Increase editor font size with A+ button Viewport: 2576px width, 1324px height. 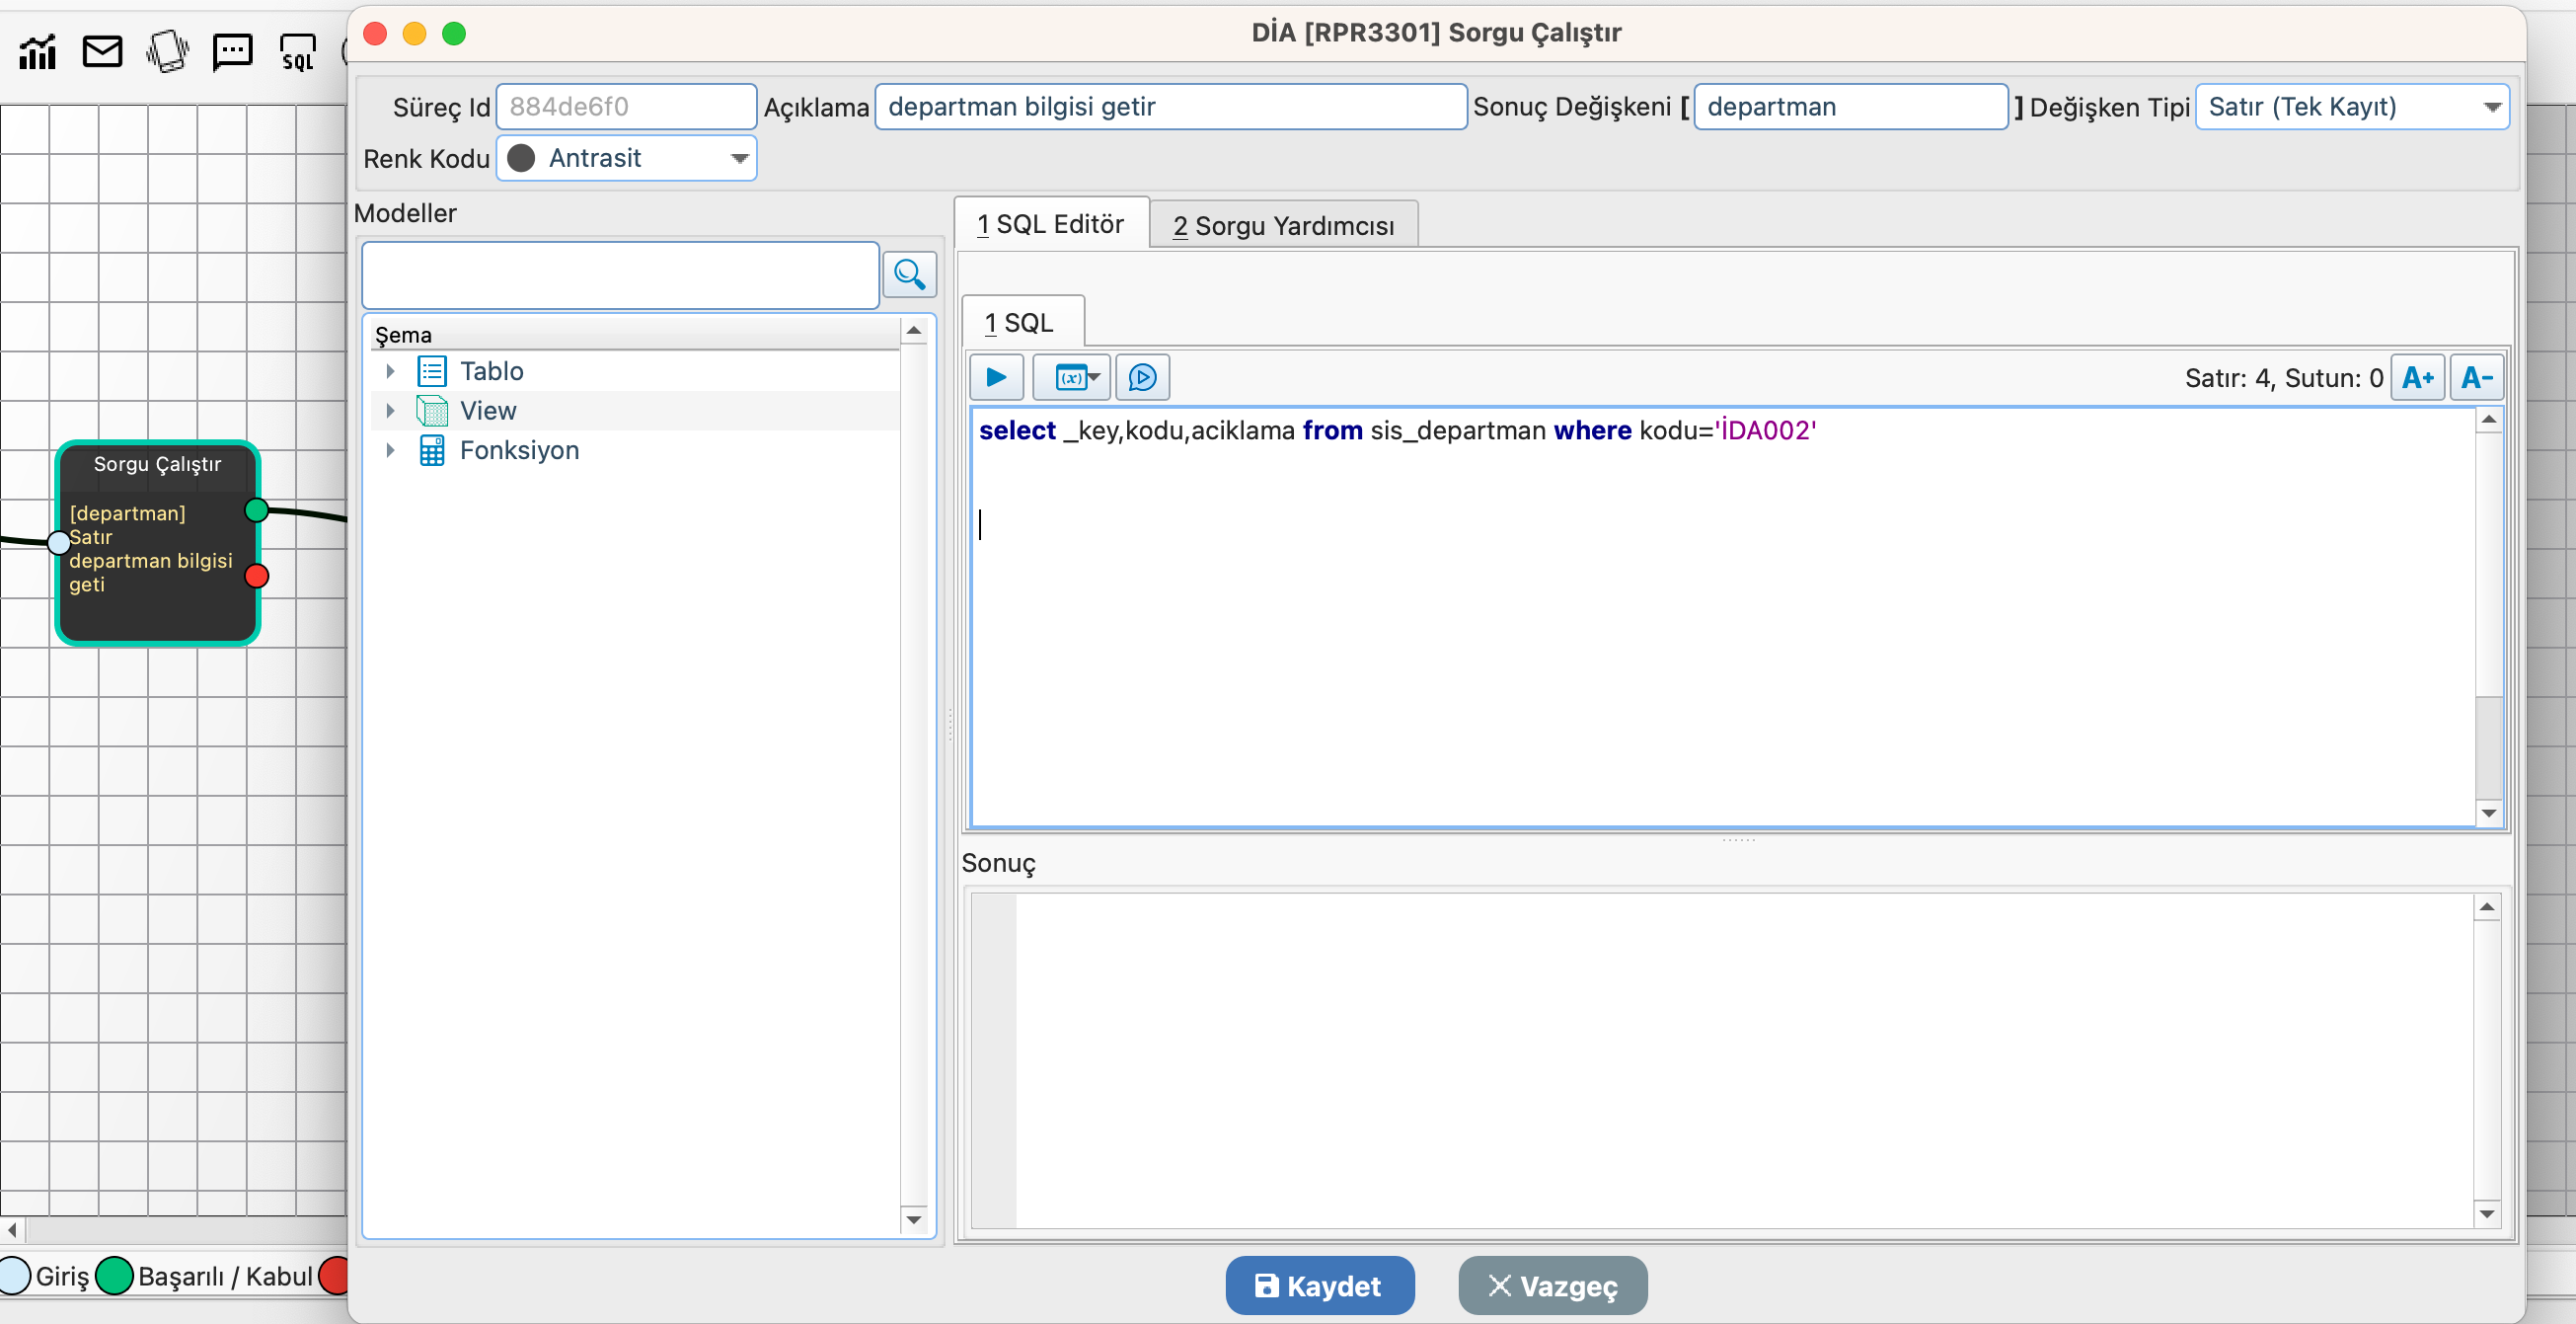[x=2417, y=377]
